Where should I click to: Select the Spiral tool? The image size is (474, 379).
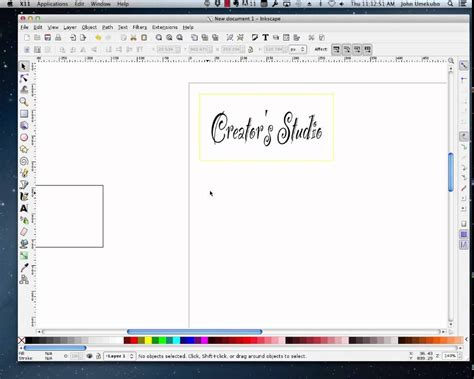(24, 161)
